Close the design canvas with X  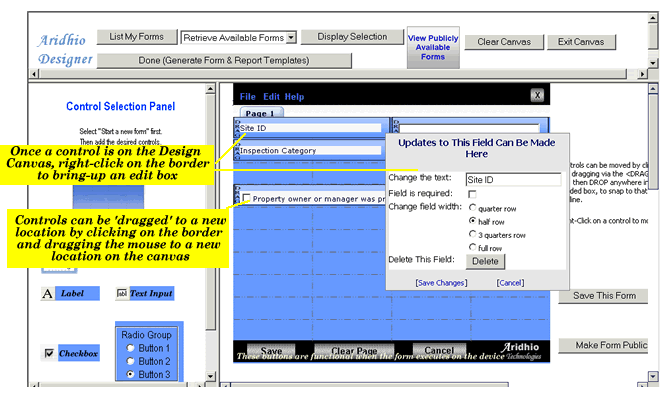(537, 95)
